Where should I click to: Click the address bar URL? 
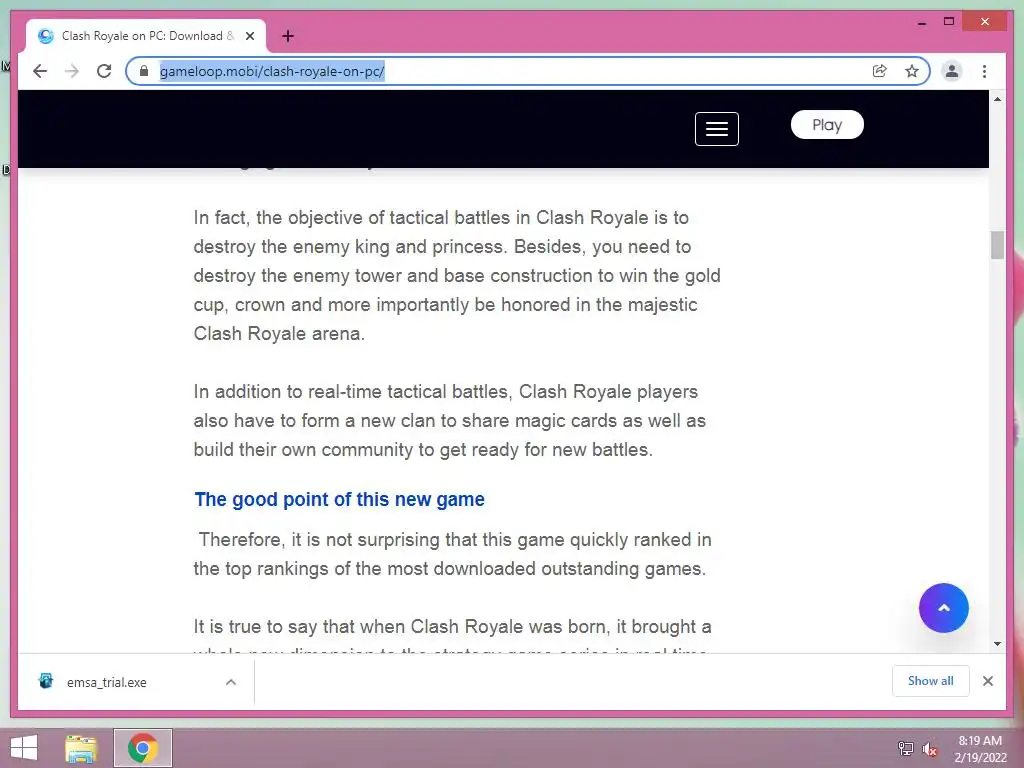(272, 71)
